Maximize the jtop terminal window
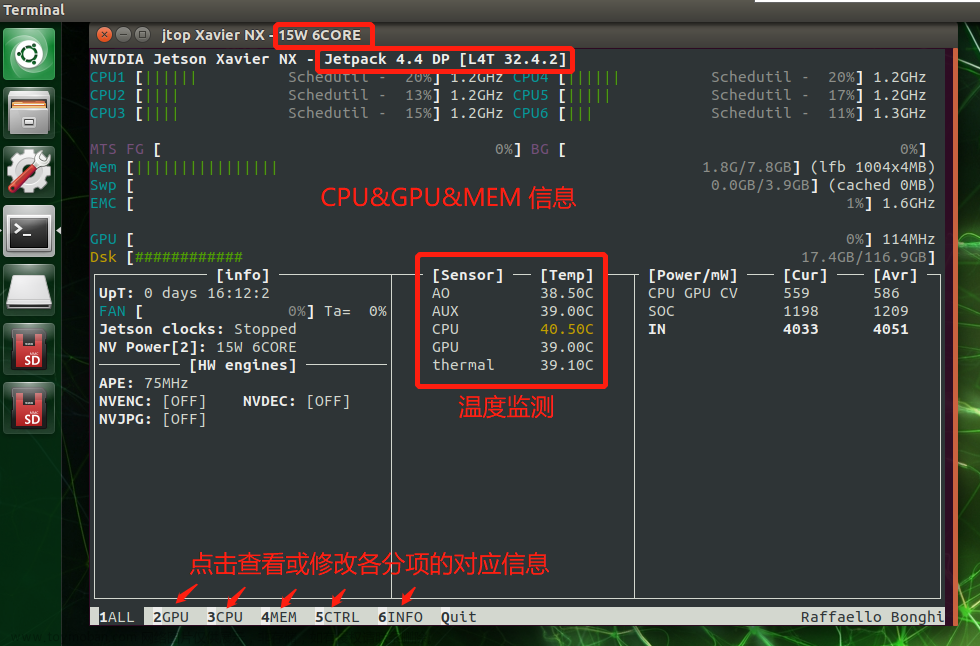 (x=142, y=35)
